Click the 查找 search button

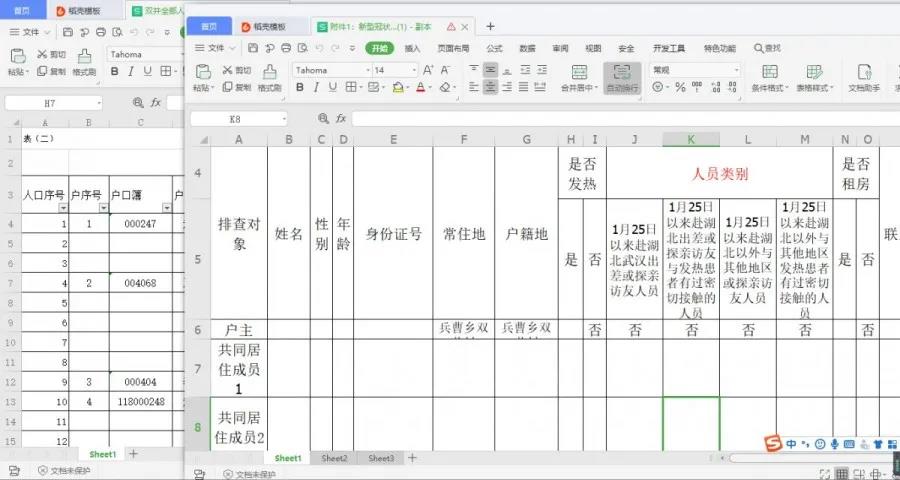[x=767, y=48]
